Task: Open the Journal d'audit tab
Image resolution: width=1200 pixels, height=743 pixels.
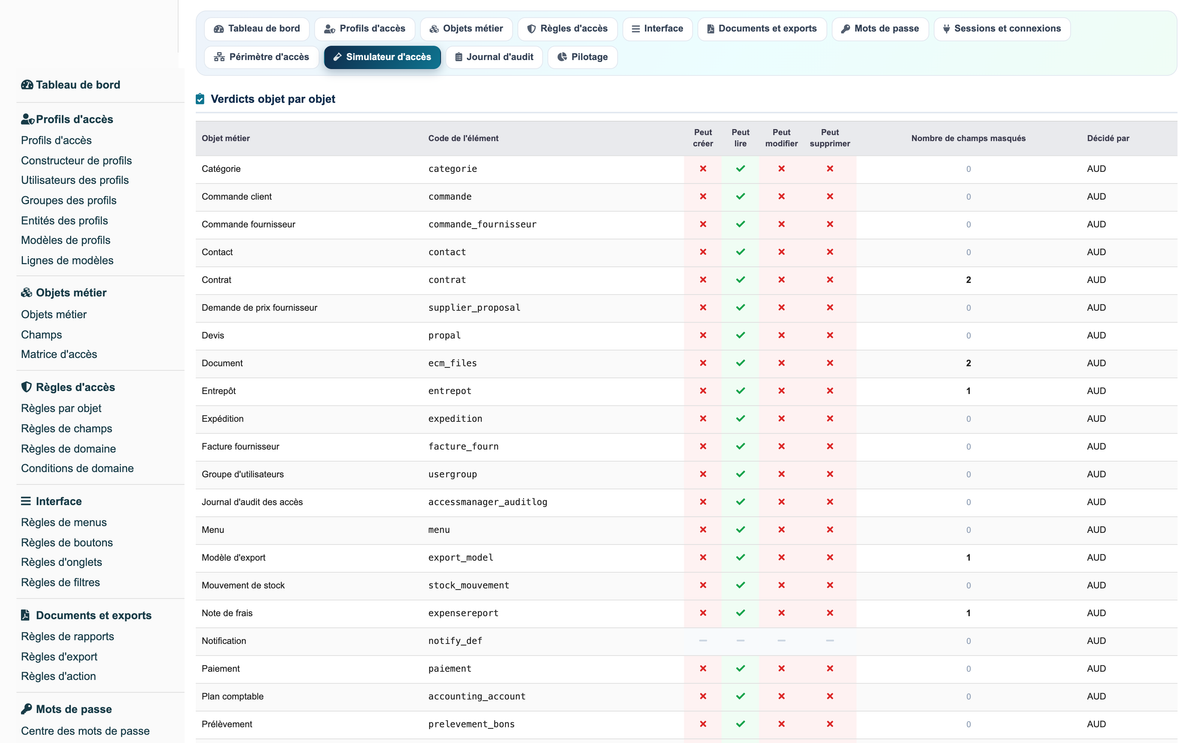Action: [x=494, y=57]
